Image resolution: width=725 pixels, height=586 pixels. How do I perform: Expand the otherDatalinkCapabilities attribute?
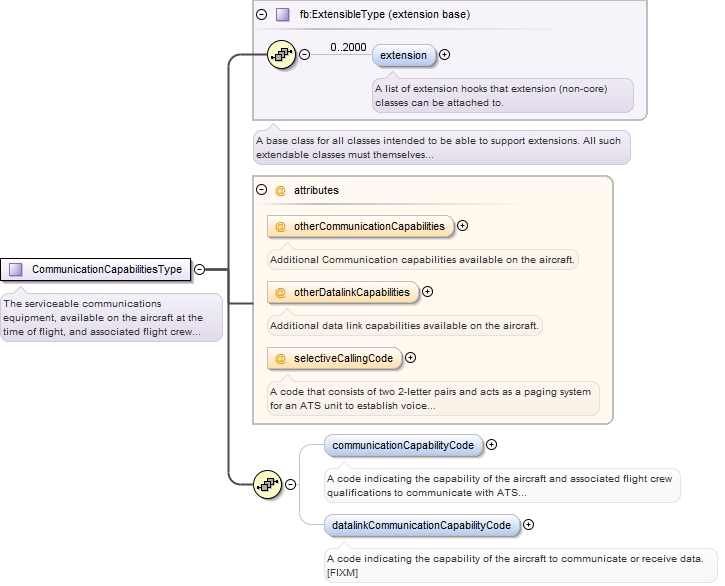point(428,292)
